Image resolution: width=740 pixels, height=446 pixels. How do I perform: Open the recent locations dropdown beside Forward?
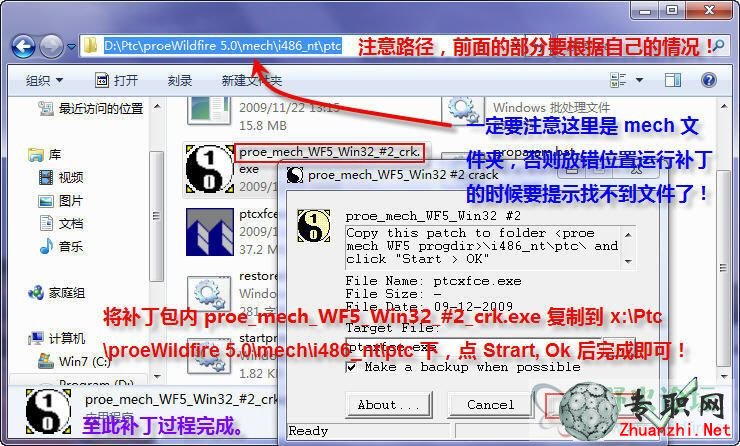pos(71,46)
